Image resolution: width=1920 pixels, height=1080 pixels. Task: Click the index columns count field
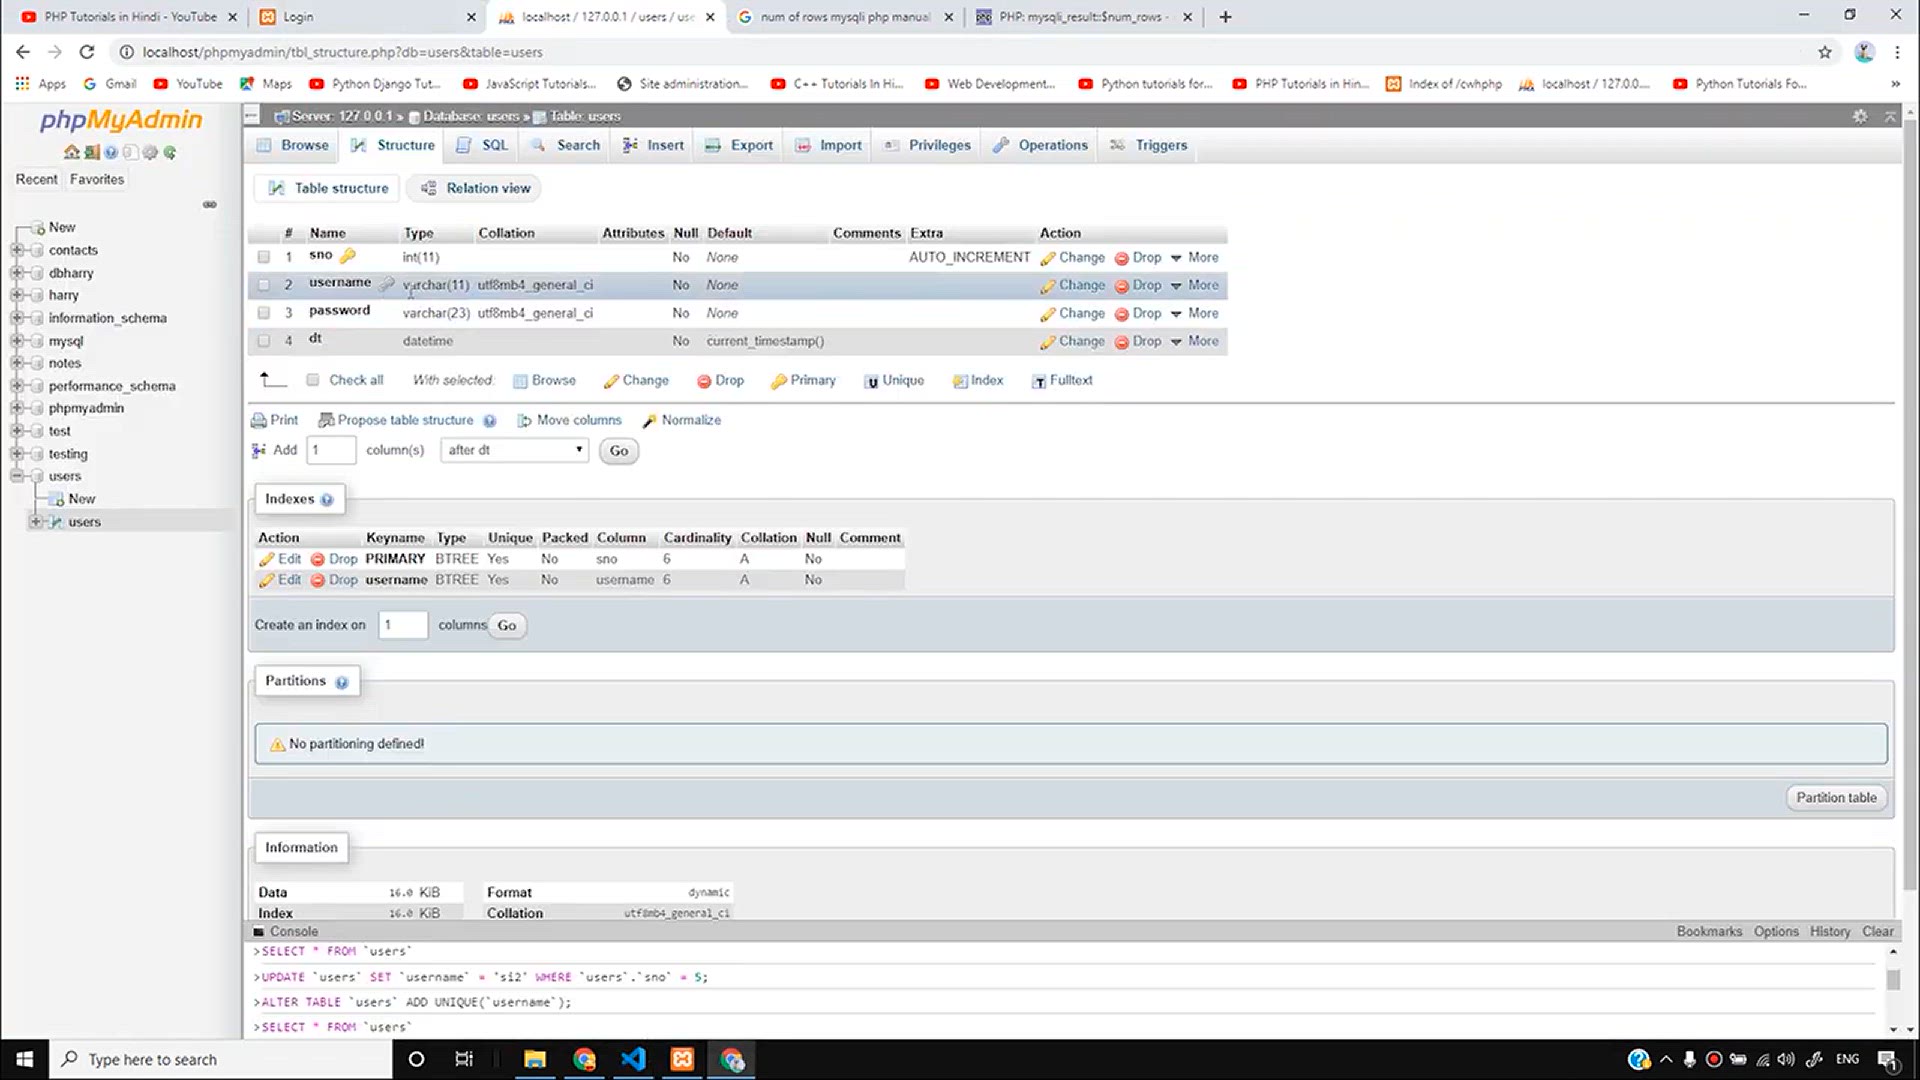point(403,625)
